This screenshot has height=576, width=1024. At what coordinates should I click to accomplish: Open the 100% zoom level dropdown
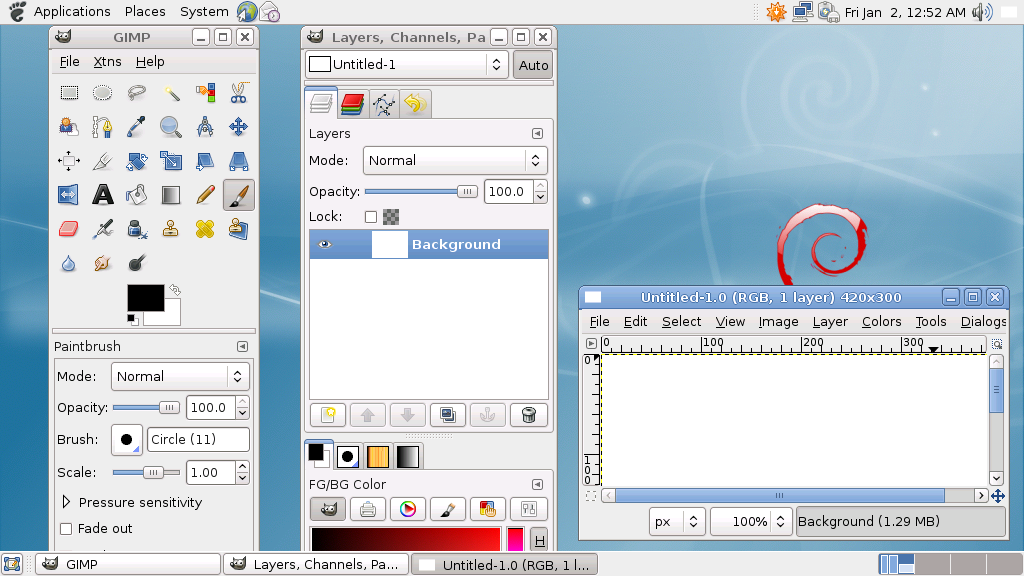(x=751, y=521)
